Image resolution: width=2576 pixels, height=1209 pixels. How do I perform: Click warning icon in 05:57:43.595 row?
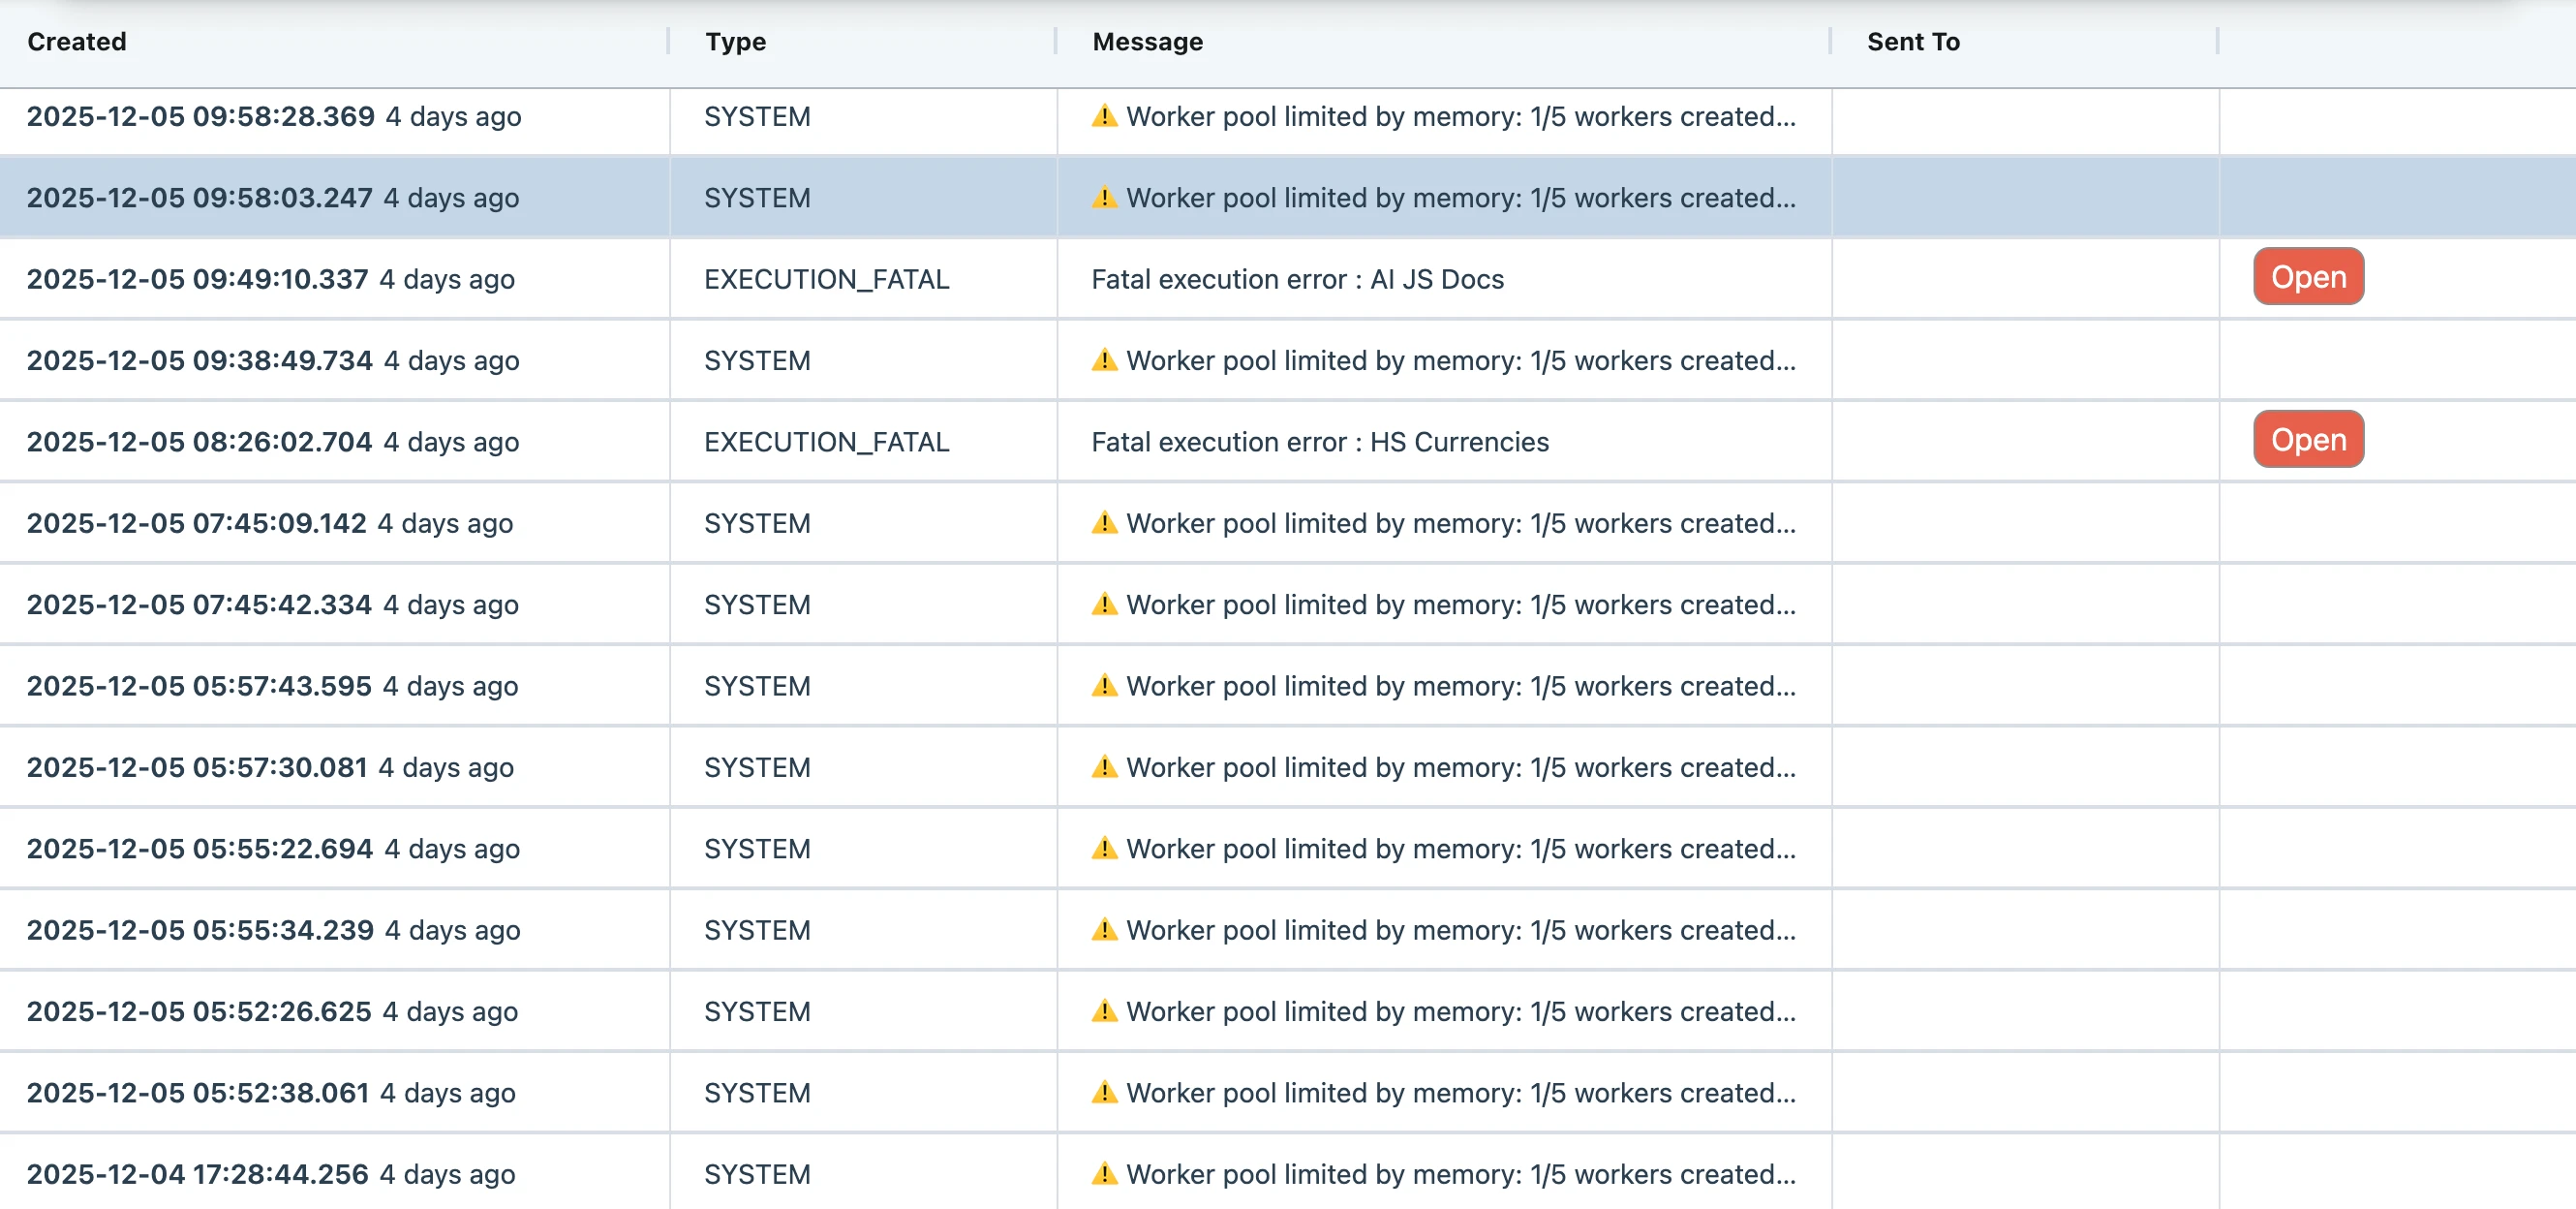pyautogui.click(x=1104, y=685)
